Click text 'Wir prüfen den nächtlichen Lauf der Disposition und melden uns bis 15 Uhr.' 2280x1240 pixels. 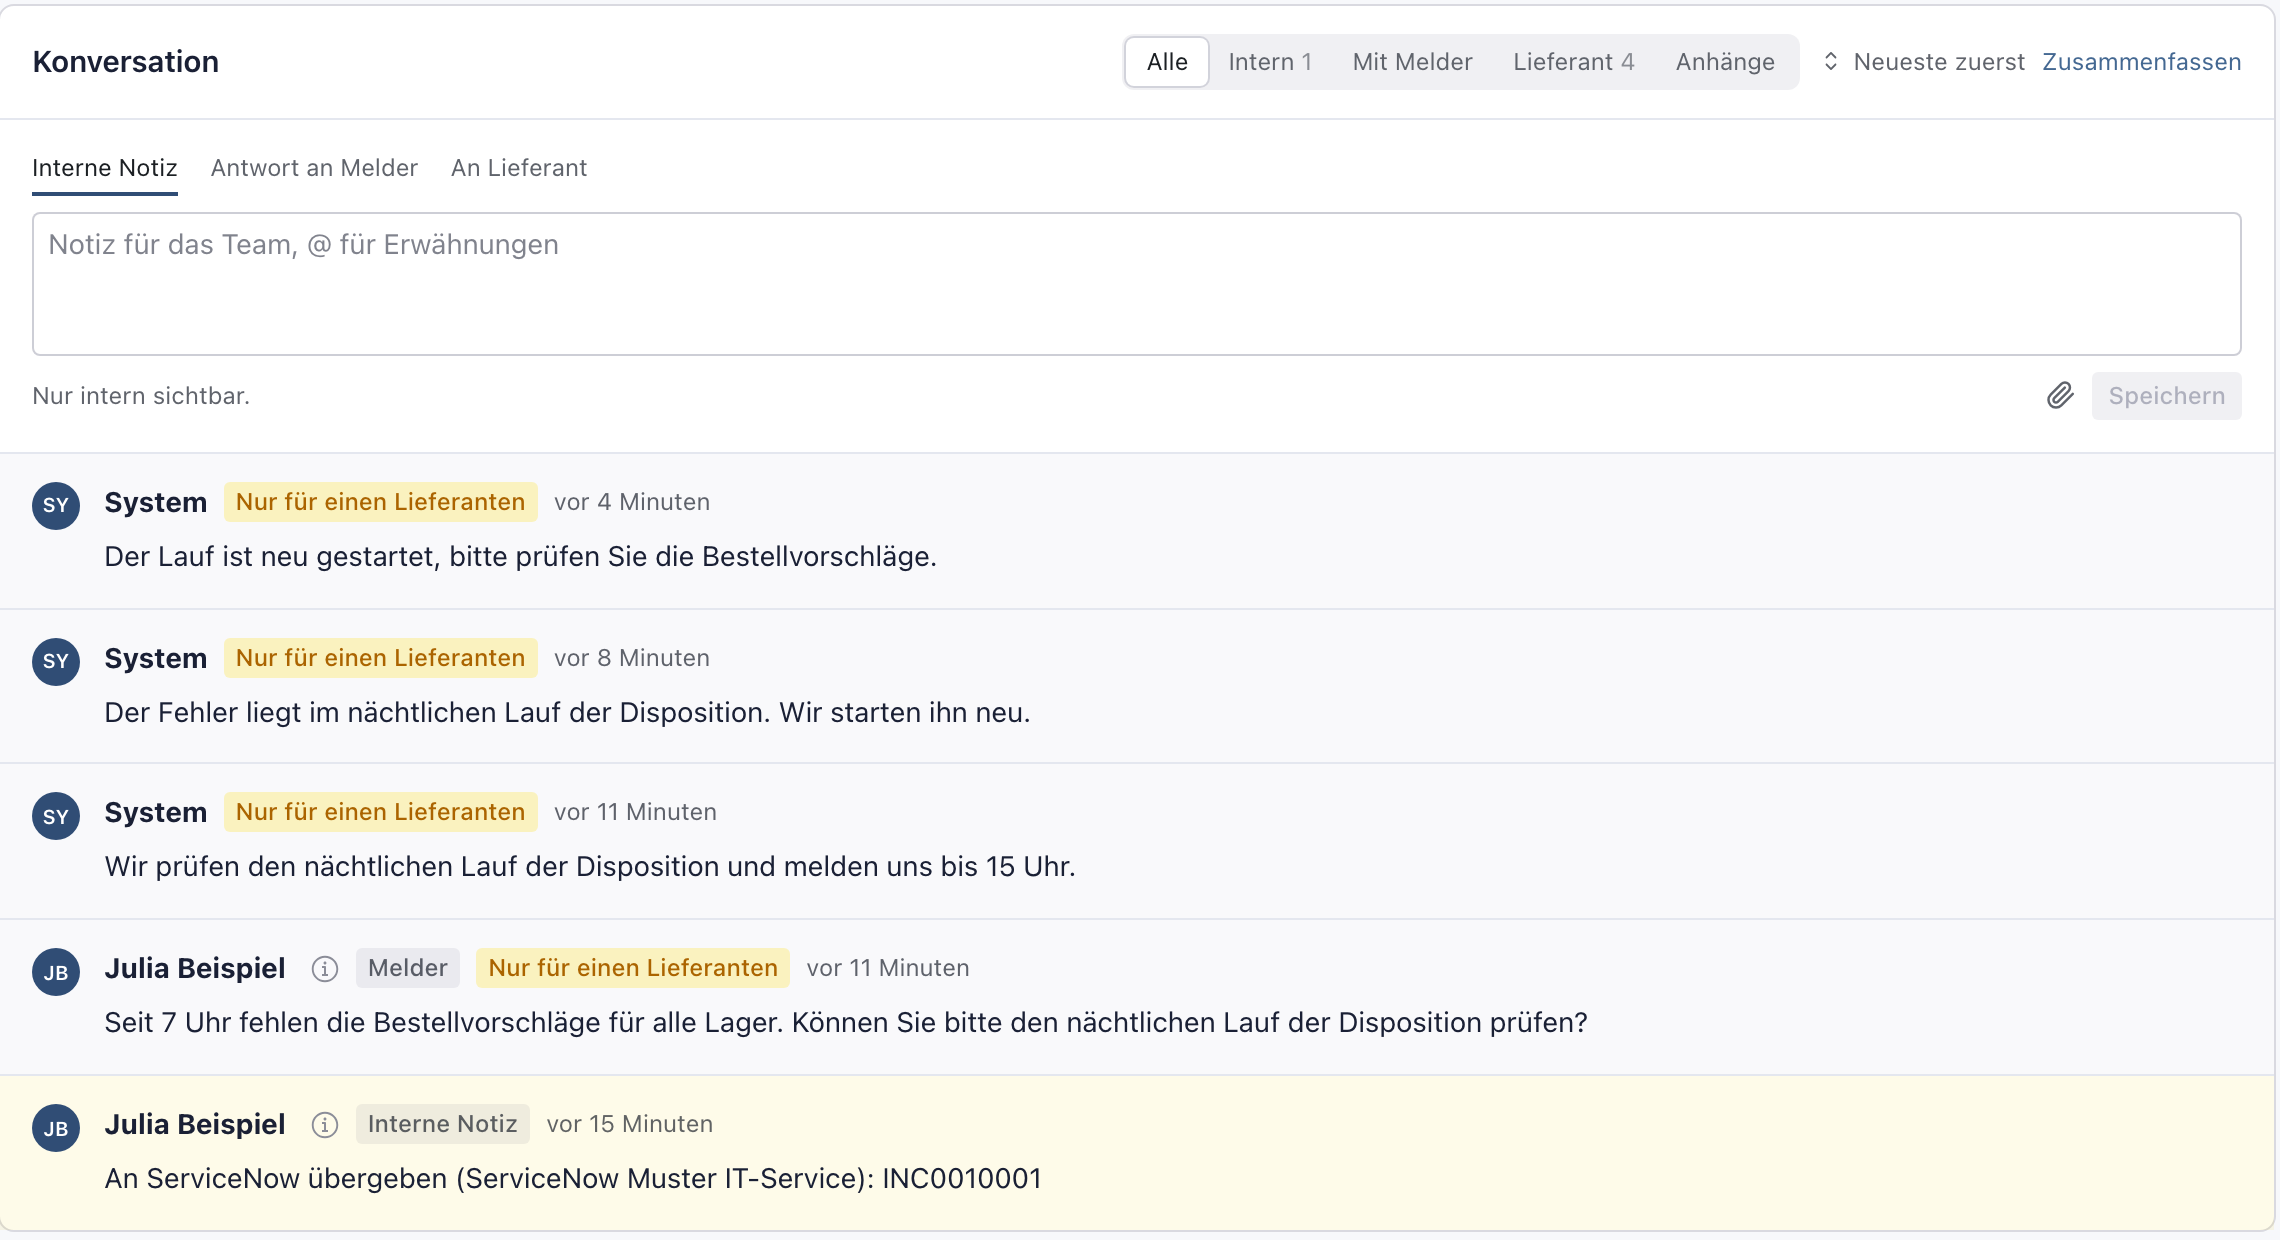coord(590,867)
